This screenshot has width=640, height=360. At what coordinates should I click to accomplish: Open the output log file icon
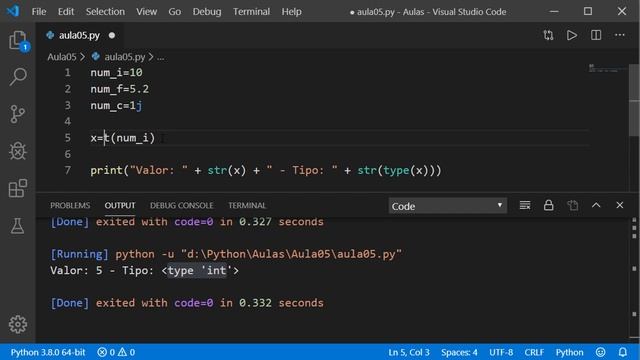tap(573, 205)
